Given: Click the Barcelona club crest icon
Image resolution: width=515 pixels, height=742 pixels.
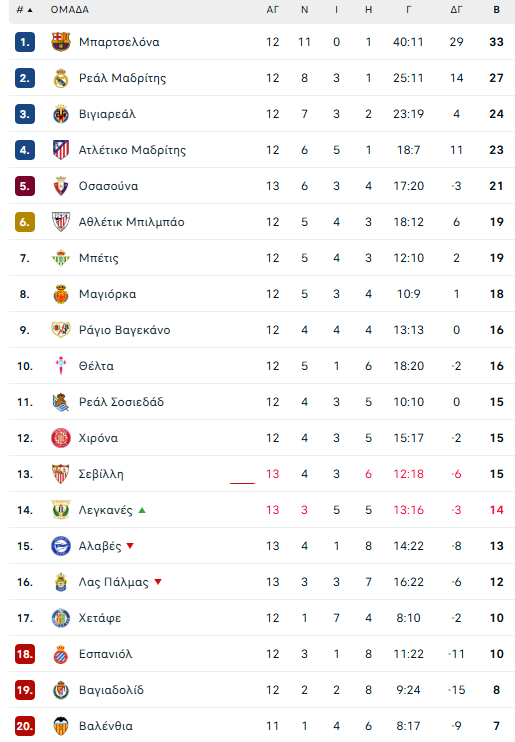Looking at the screenshot, I should click(61, 42).
